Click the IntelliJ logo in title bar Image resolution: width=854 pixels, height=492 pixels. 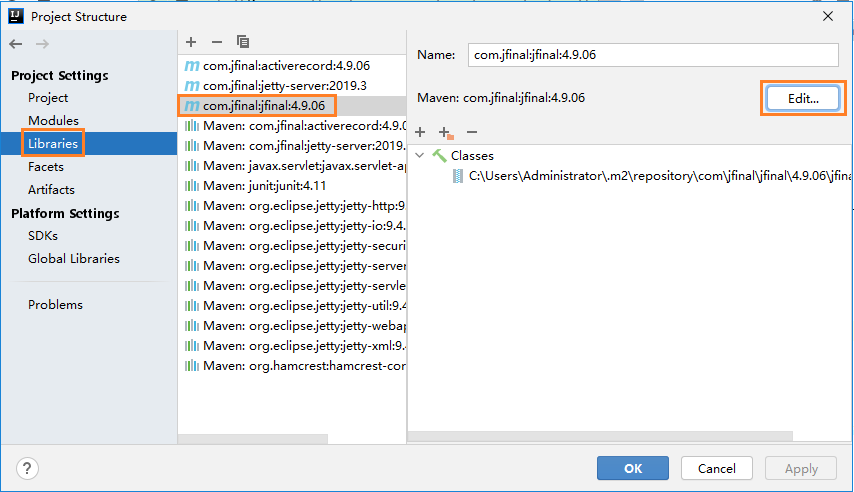pos(16,16)
